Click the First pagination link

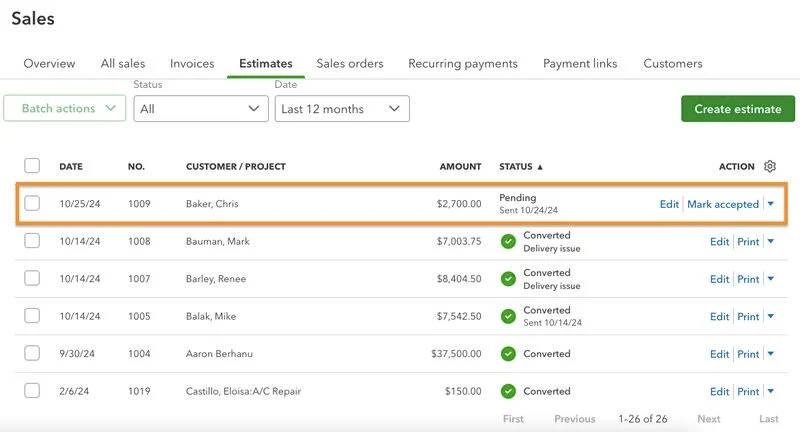click(x=513, y=419)
